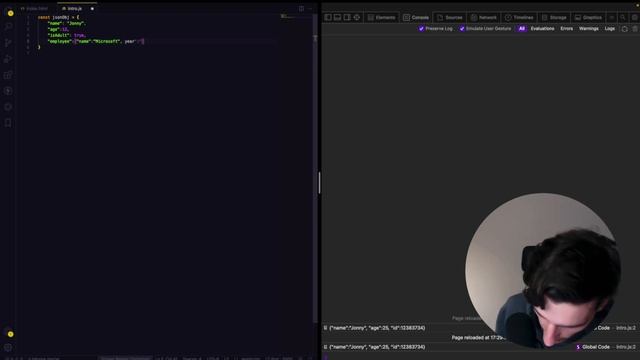Open the editor more actions menu

click(310, 8)
